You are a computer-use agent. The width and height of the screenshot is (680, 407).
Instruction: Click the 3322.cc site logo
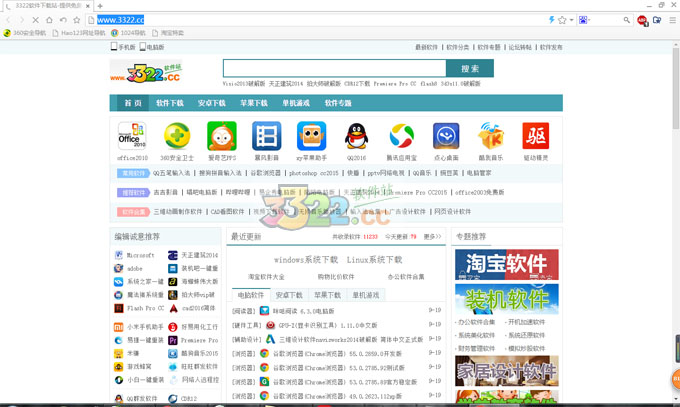tap(146, 72)
